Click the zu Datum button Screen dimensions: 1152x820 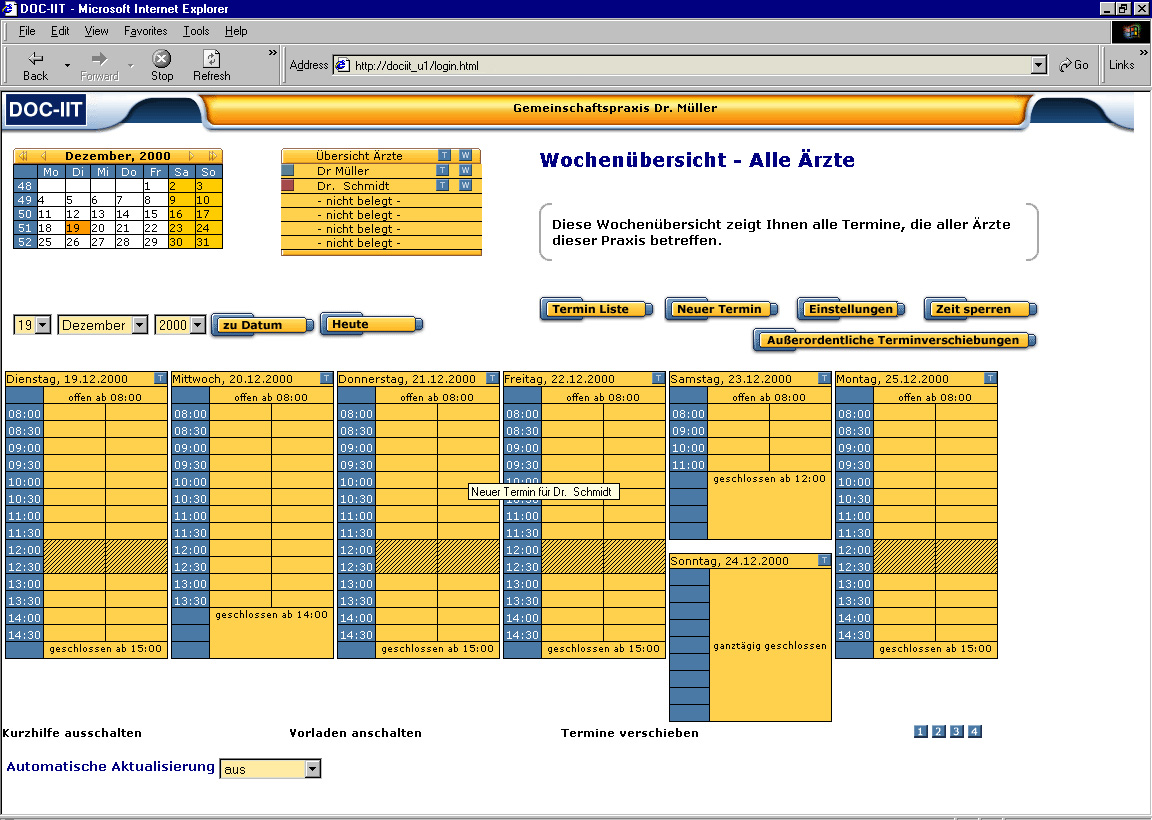point(262,325)
